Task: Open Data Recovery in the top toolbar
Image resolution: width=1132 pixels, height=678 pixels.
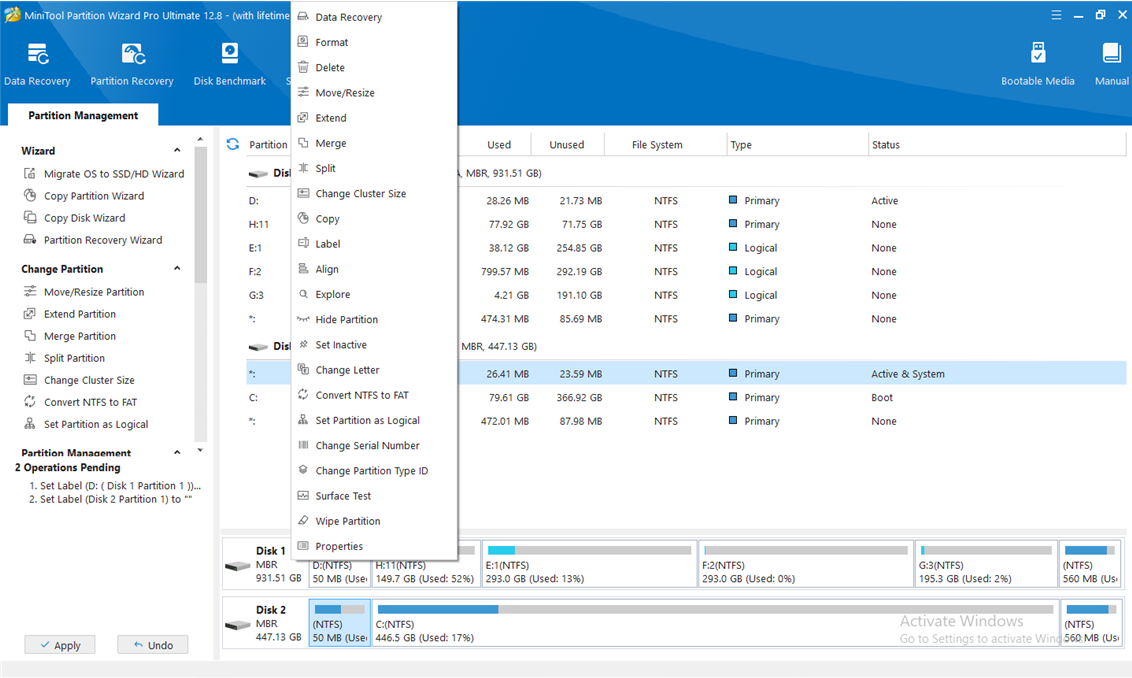Action: 38,65
